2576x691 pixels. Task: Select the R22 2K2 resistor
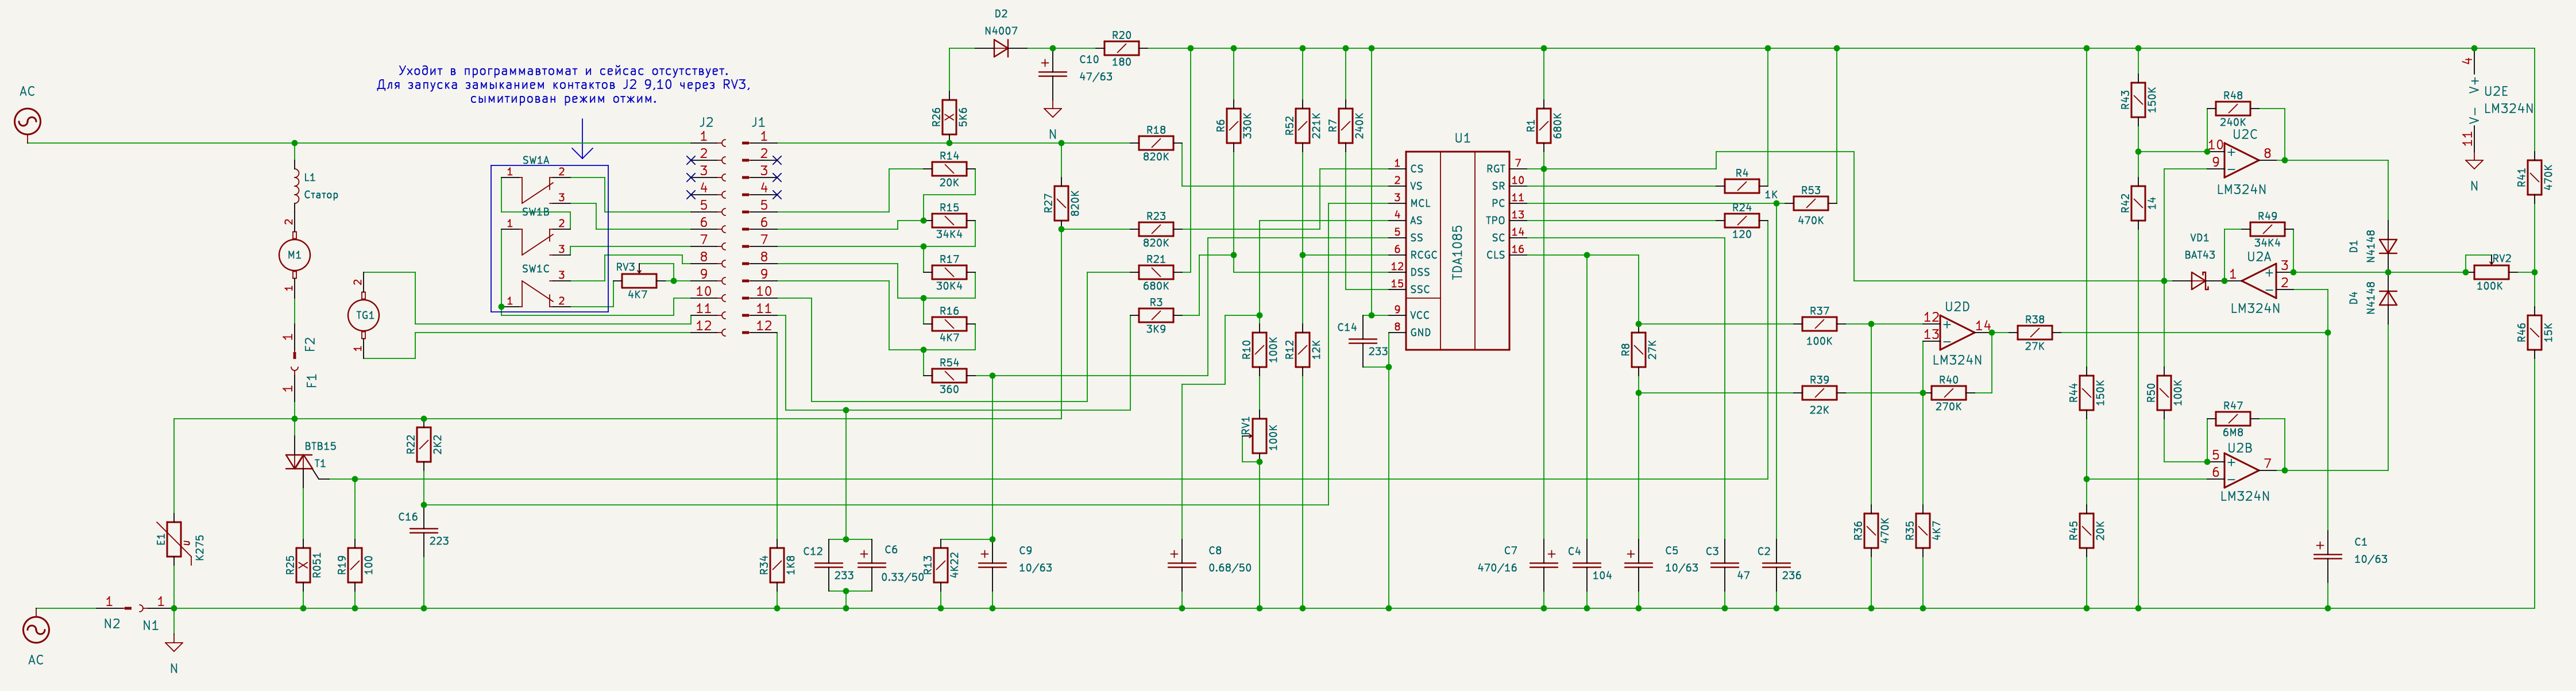(x=424, y=444)
